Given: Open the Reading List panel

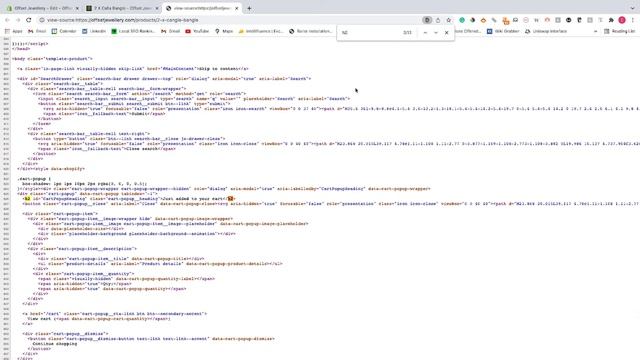Looking at the screenshot, I should [x=620, y=31].
